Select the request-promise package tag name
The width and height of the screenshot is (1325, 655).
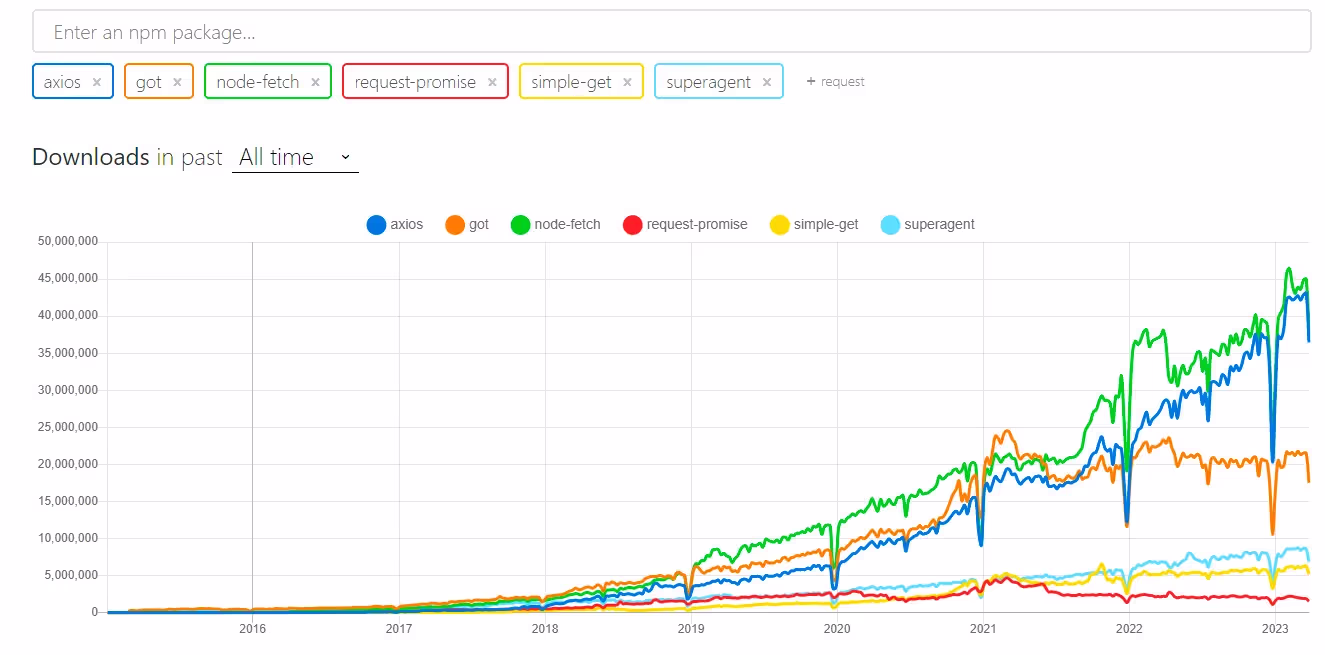click(x=415, y=82)
